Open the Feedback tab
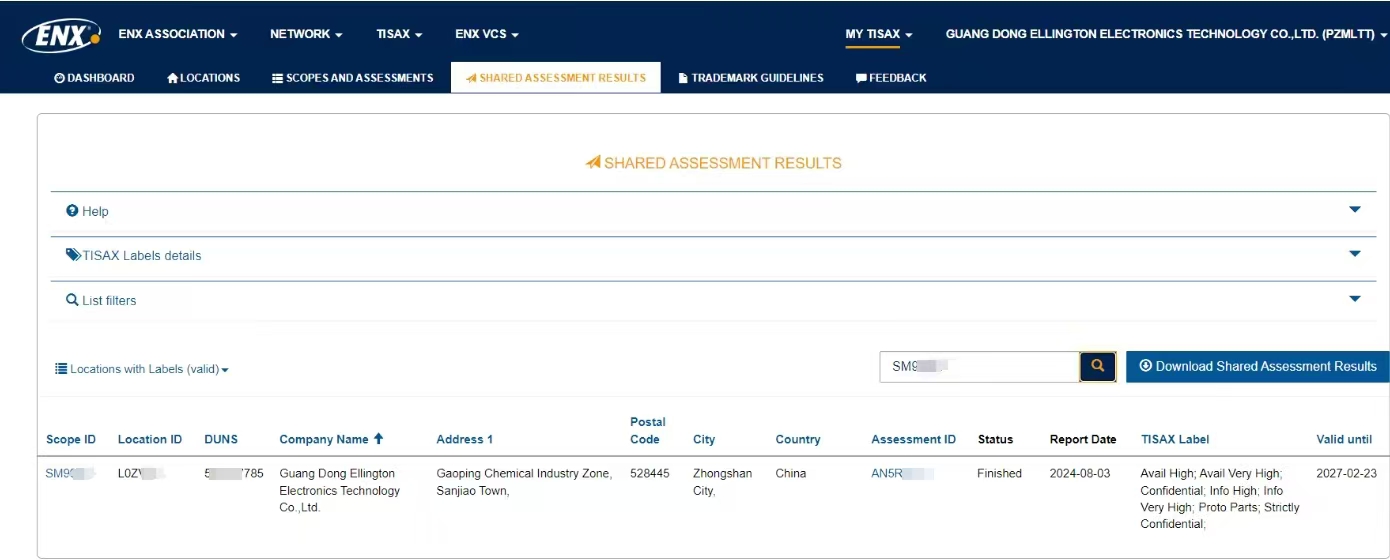The width and height of the screenshot is (1390, 560). tap(891, 78)
